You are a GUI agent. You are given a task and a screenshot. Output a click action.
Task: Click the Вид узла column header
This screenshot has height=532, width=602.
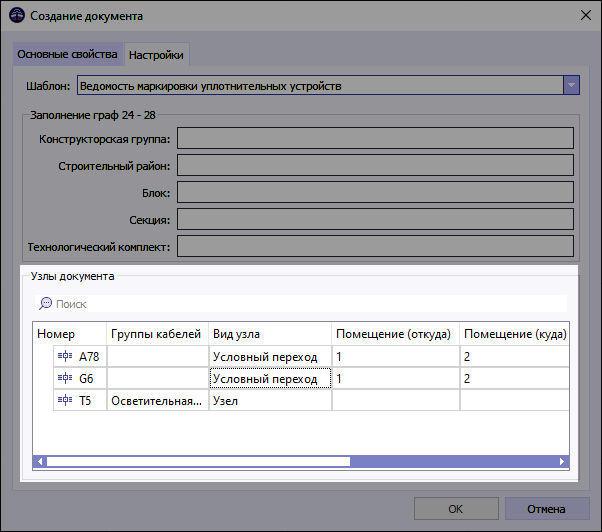pyautogui.click(x=270, y=334)
